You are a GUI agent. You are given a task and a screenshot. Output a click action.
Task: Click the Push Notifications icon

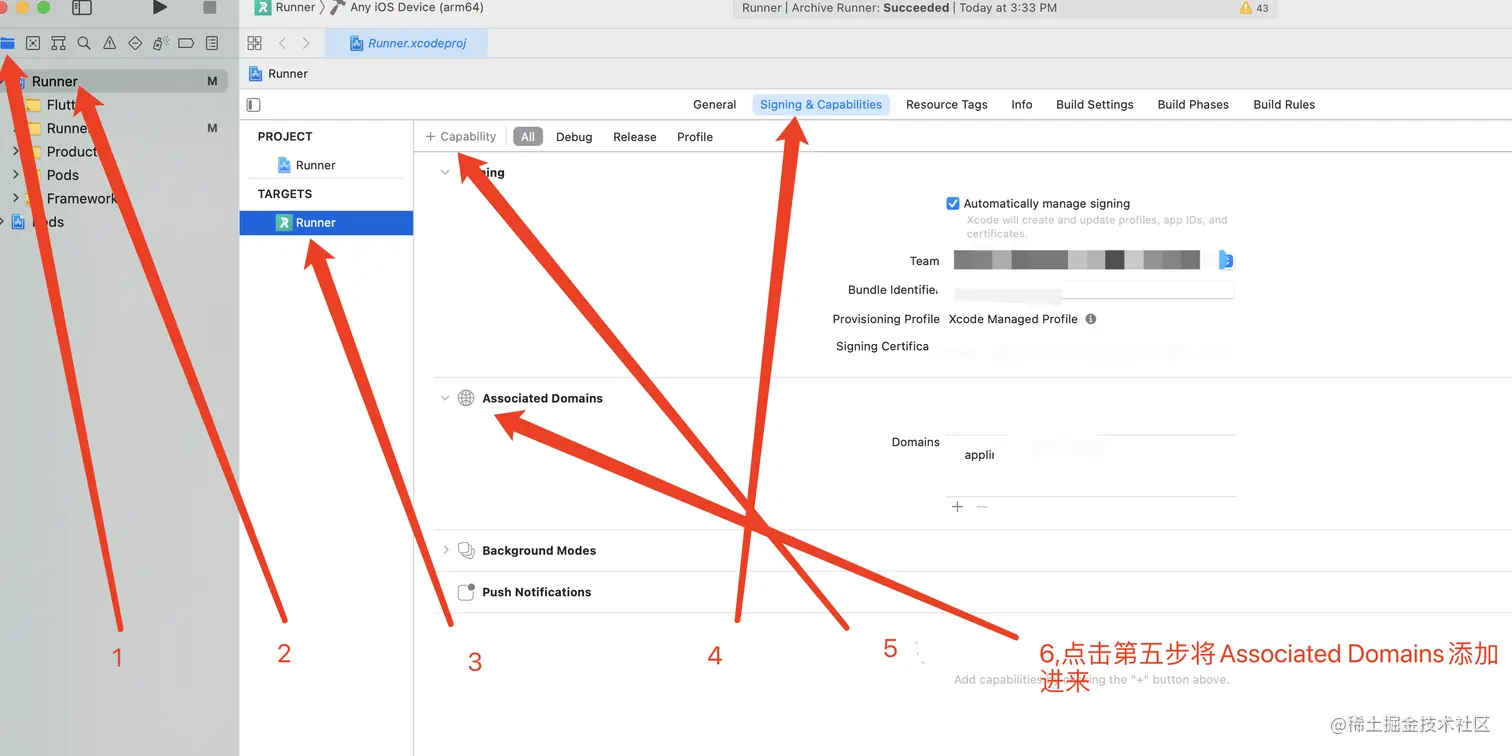point(466,592)
